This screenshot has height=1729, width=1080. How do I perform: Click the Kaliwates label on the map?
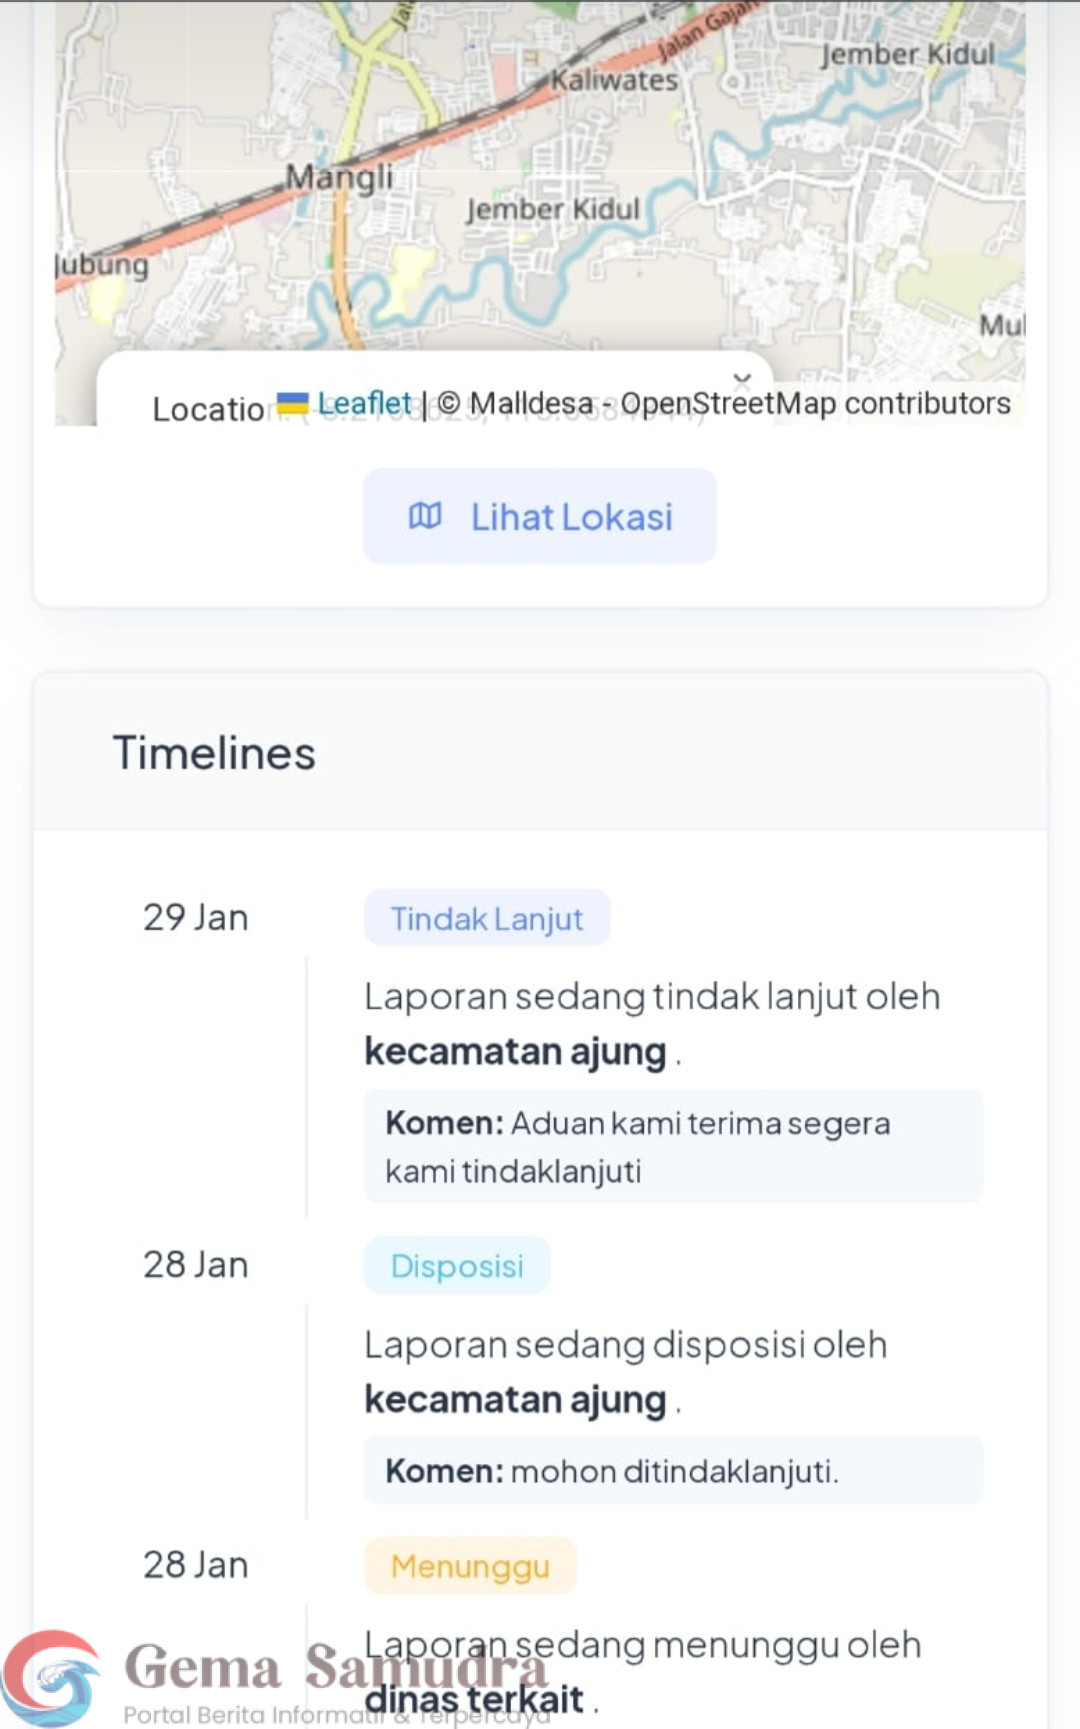click(614, 80)
